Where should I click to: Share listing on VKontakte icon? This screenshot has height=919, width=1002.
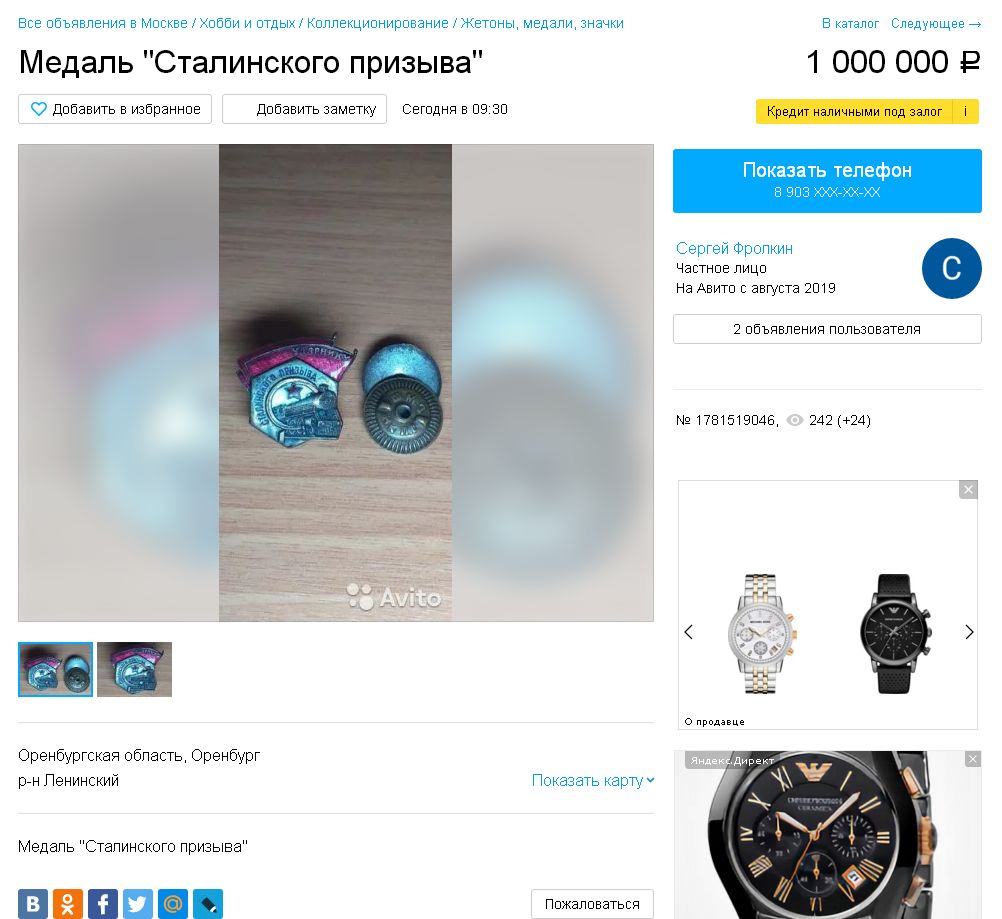coord(33,904)
